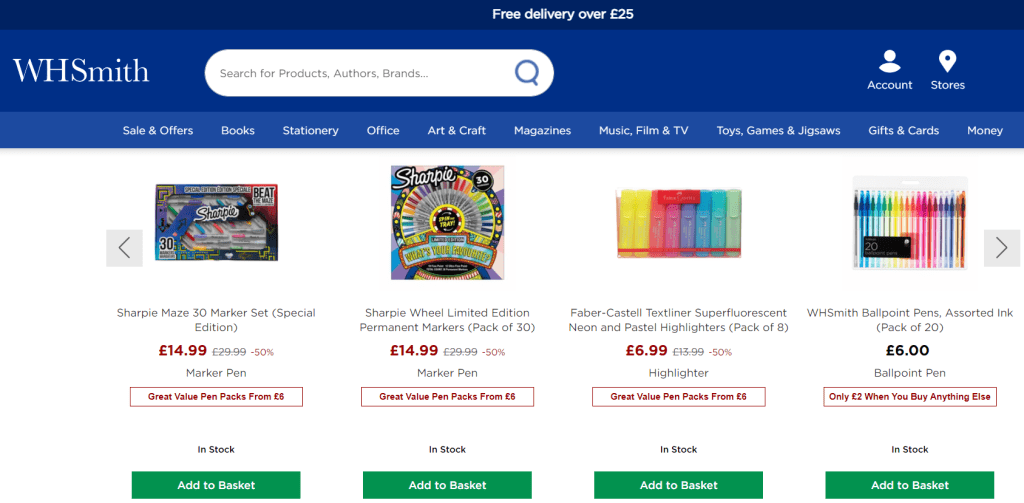
Task: Show previous products with left carousel arrow
Action: (x=124, y=248)
